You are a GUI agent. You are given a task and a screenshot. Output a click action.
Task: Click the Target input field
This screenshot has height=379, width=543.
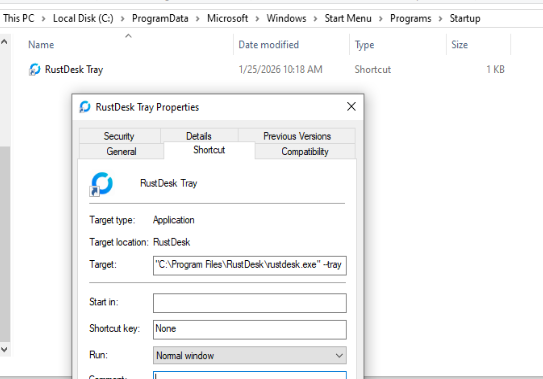(x=250, y=265)
